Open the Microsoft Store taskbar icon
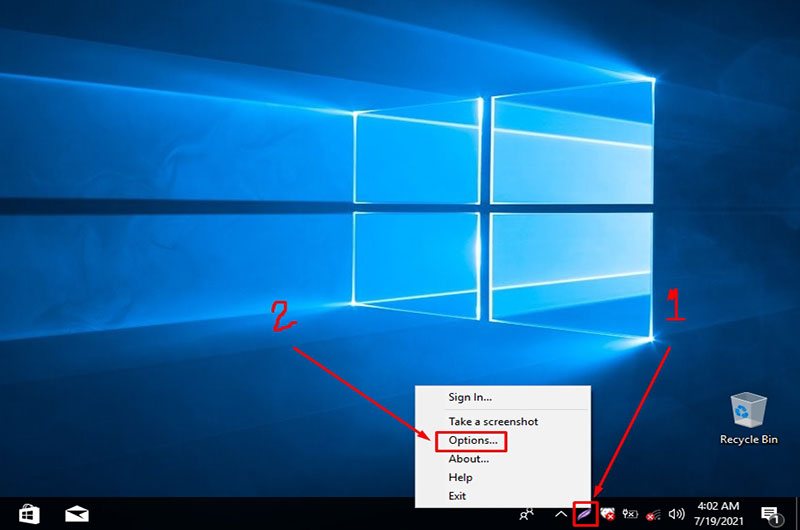 [29, 514]
